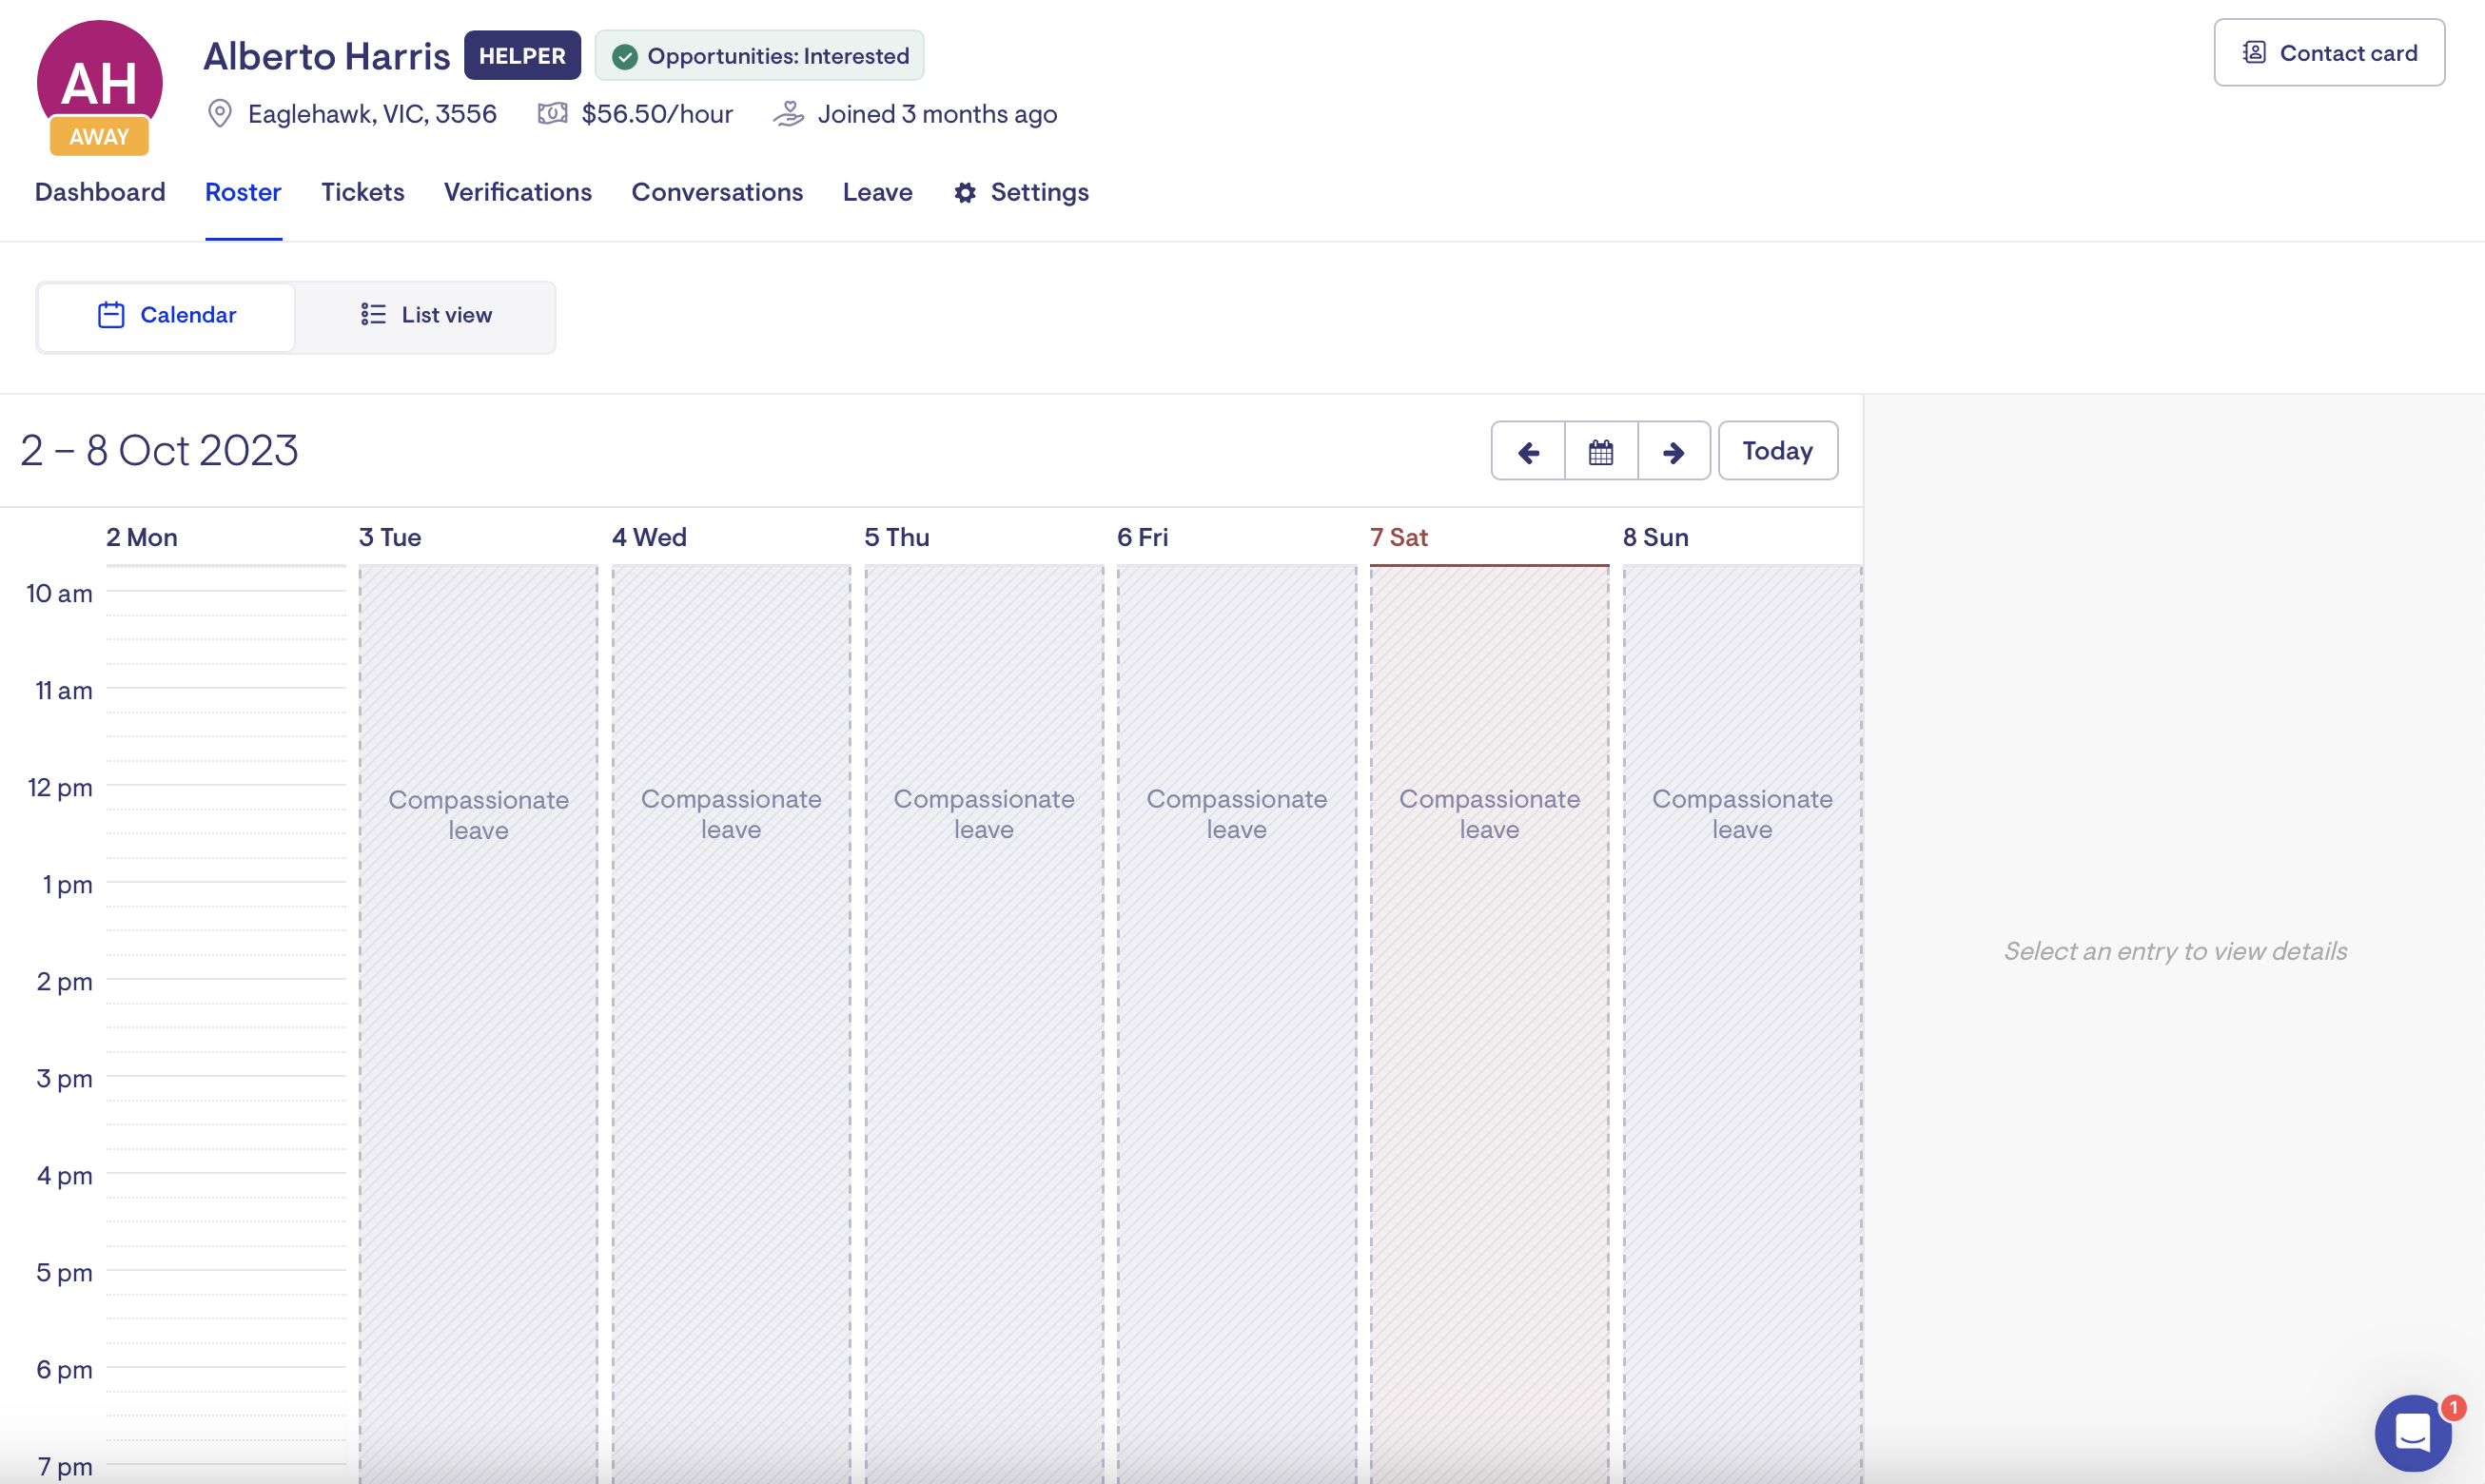The width and height of the screenshot is (2485, 1484).
Task: Switch to Calendar view
Action: click(167, 315)
